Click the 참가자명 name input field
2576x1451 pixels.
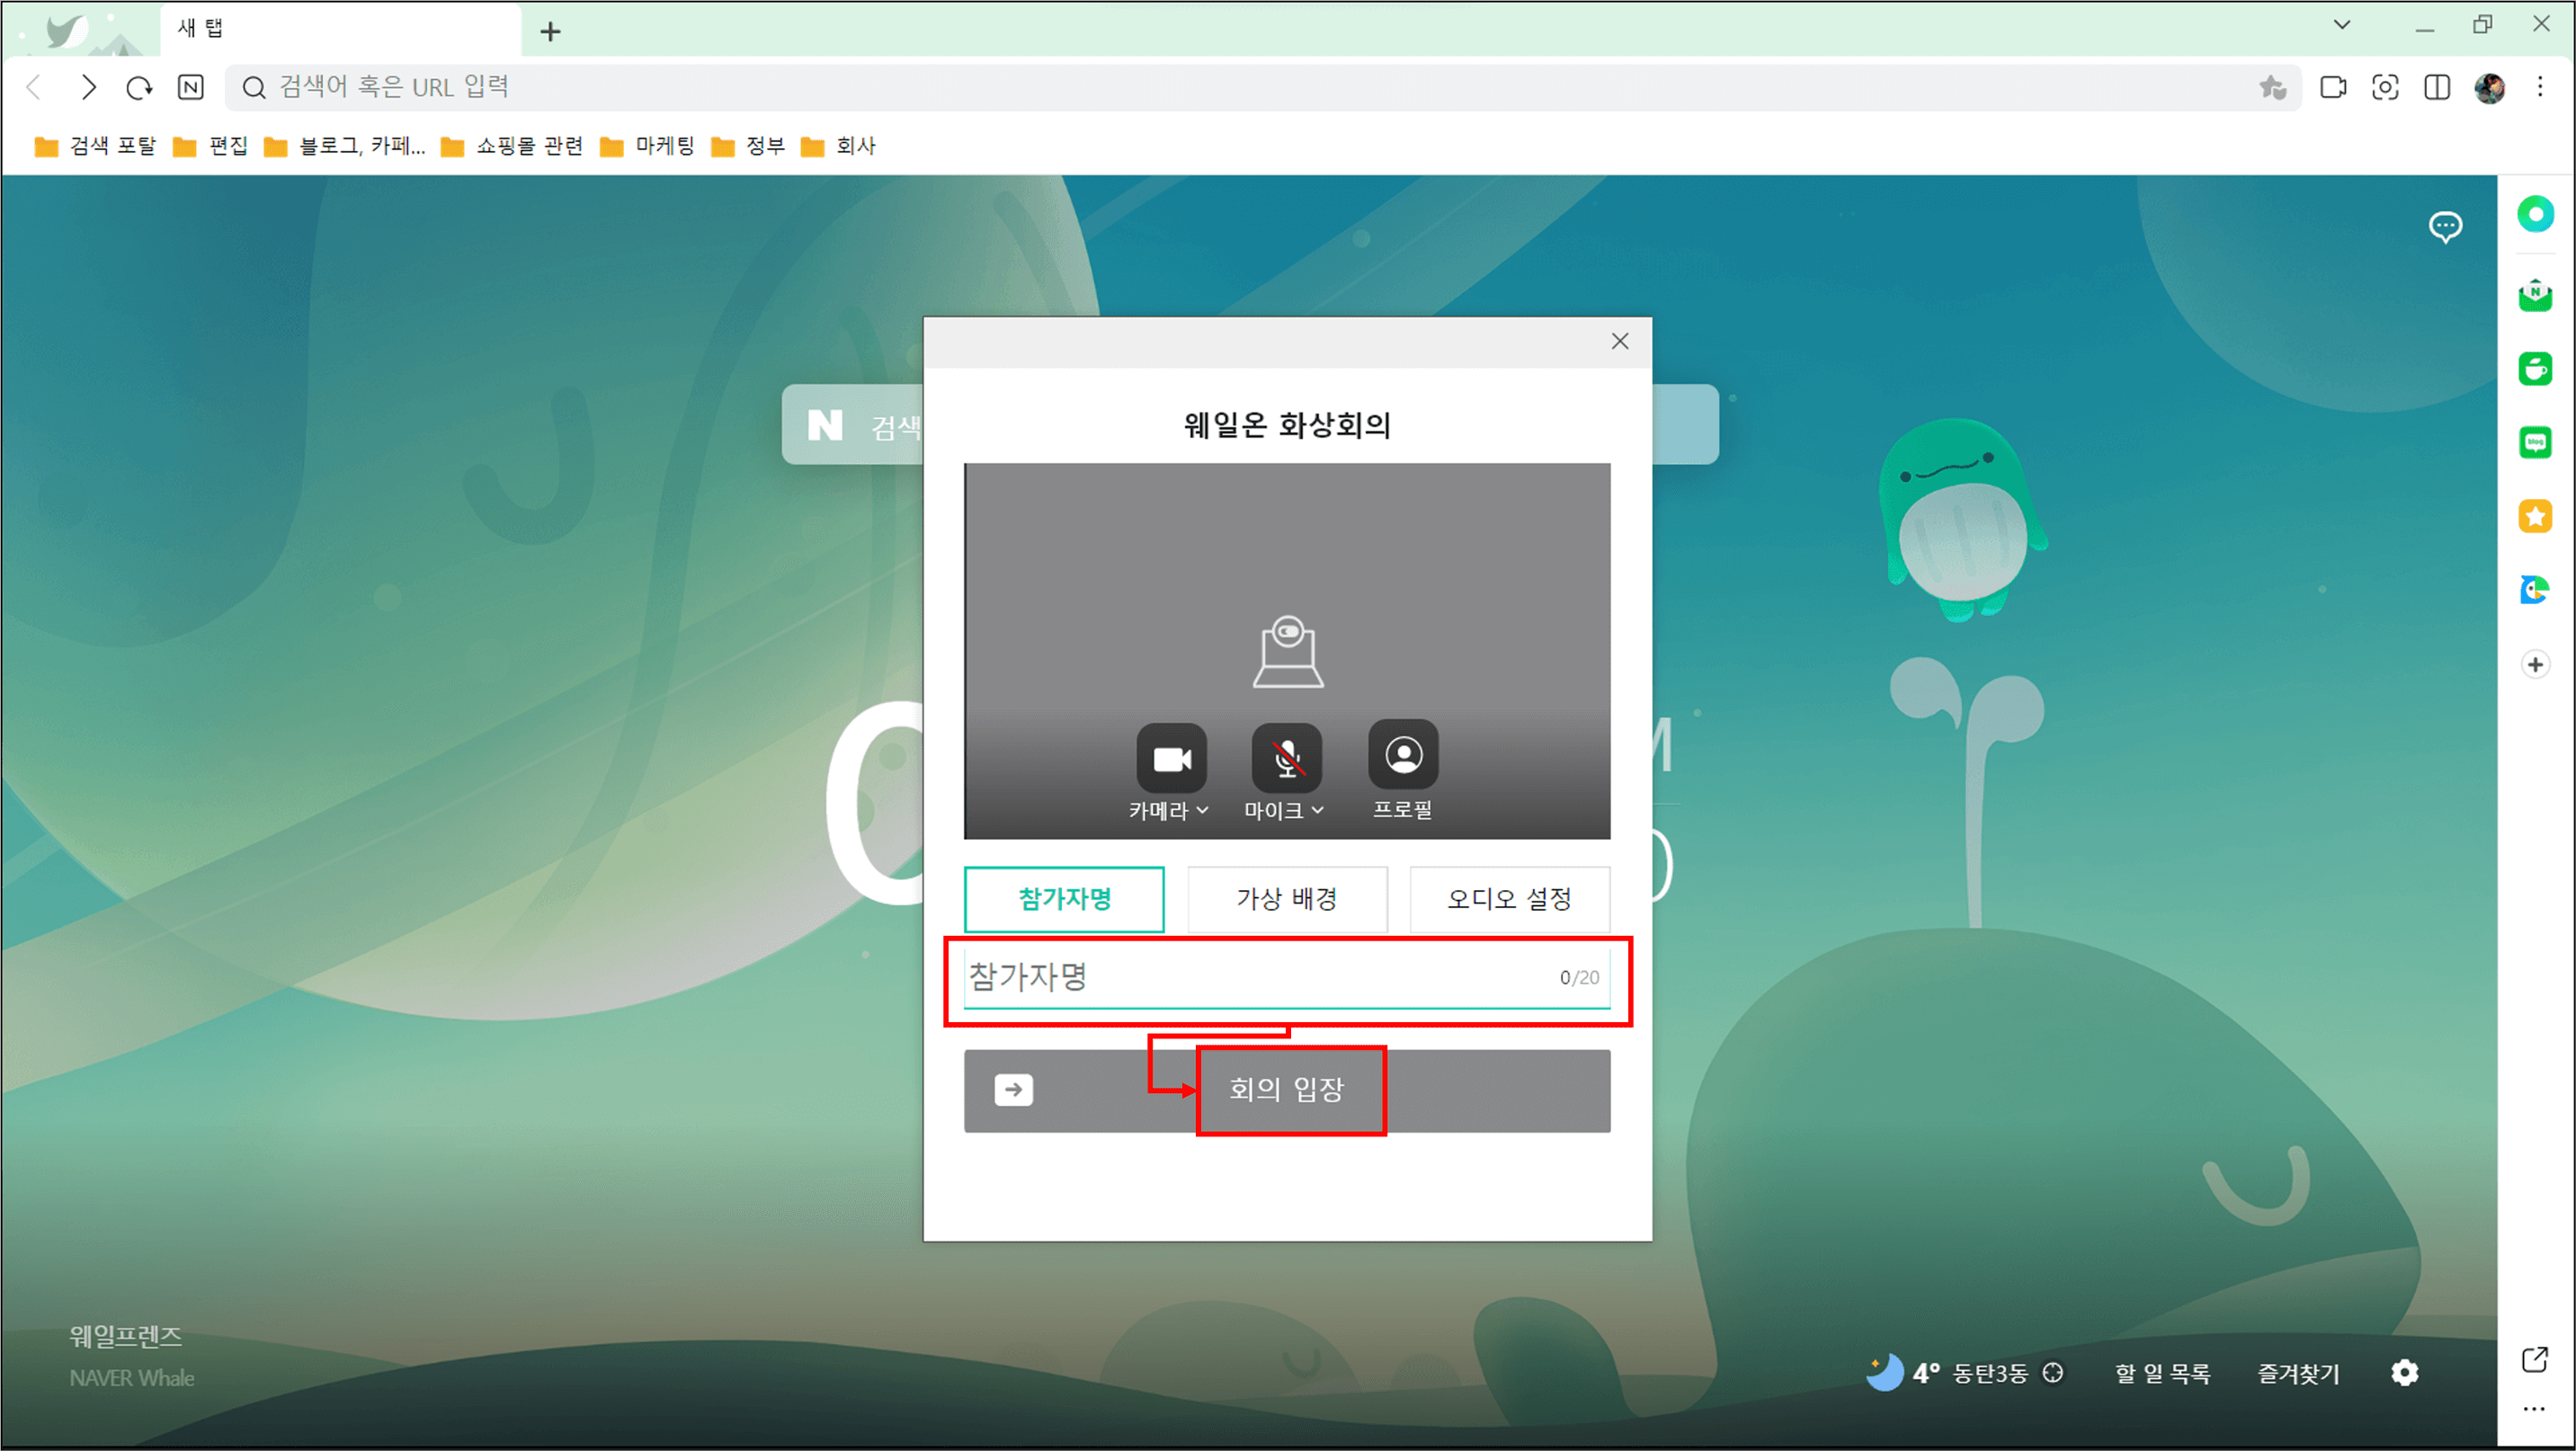(x=1250, y=976)
